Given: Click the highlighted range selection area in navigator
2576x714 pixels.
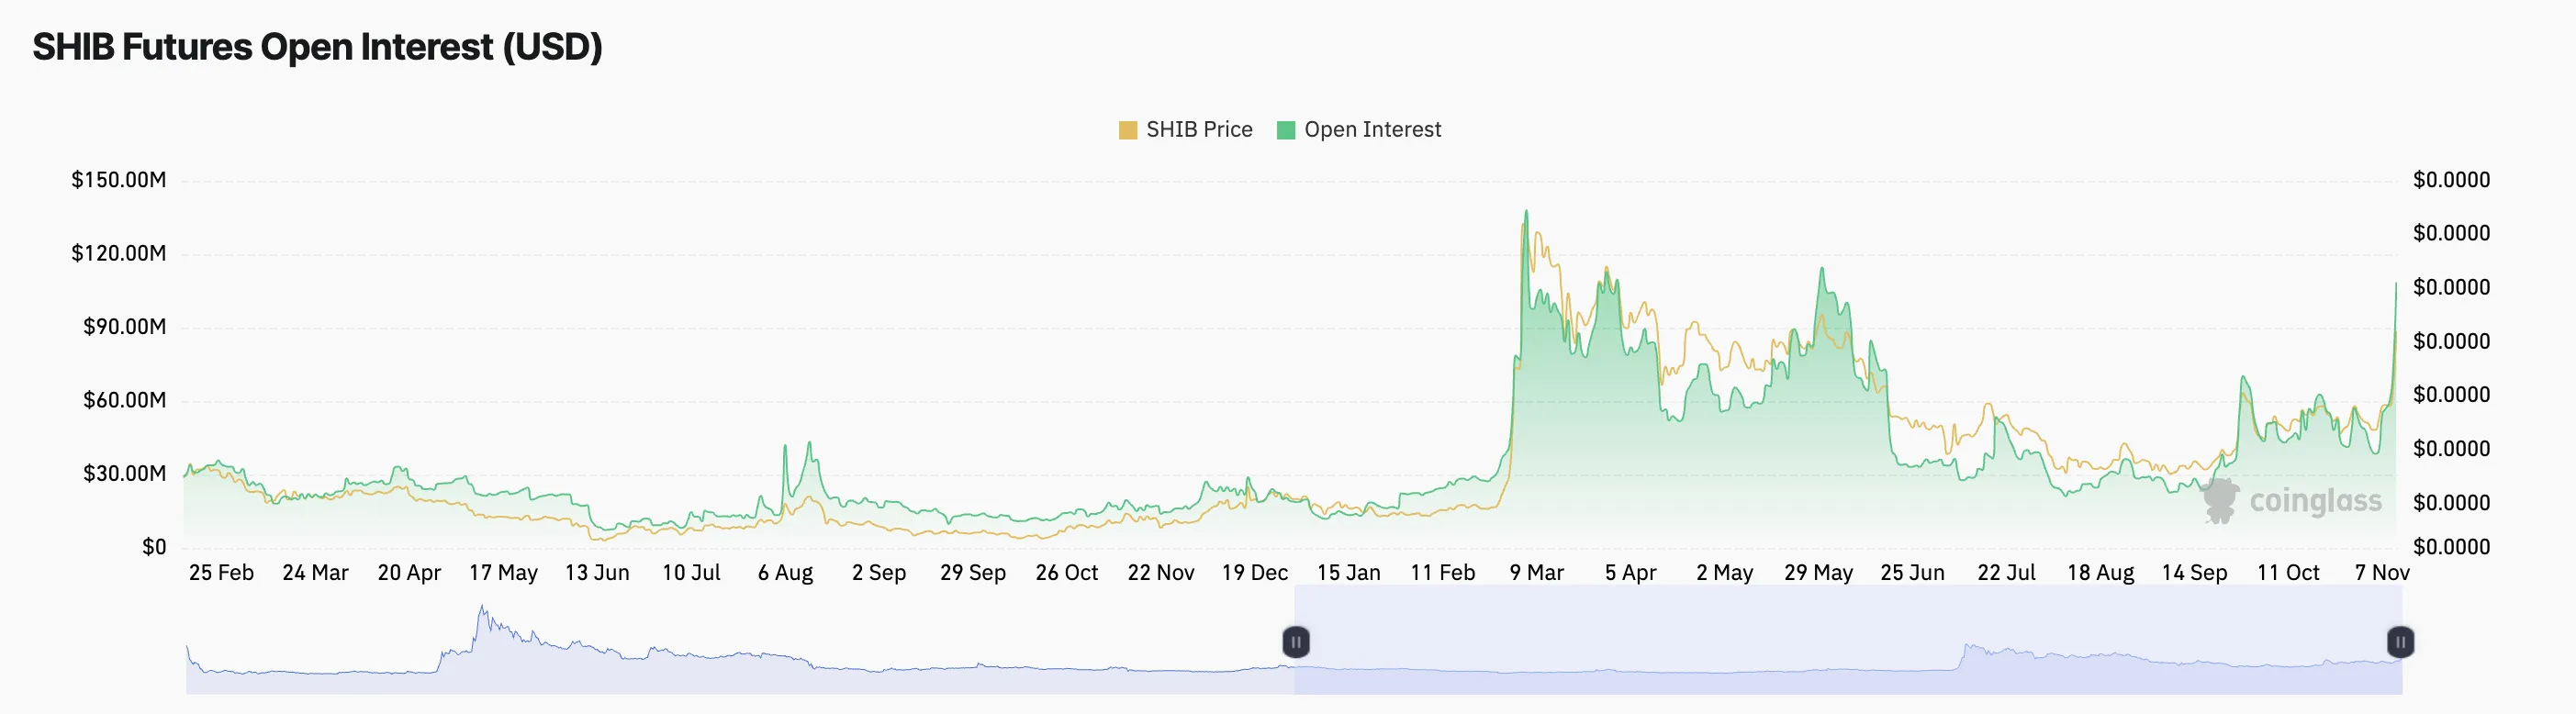Looking at the screenshot, I should click(x=1848, y=640).
